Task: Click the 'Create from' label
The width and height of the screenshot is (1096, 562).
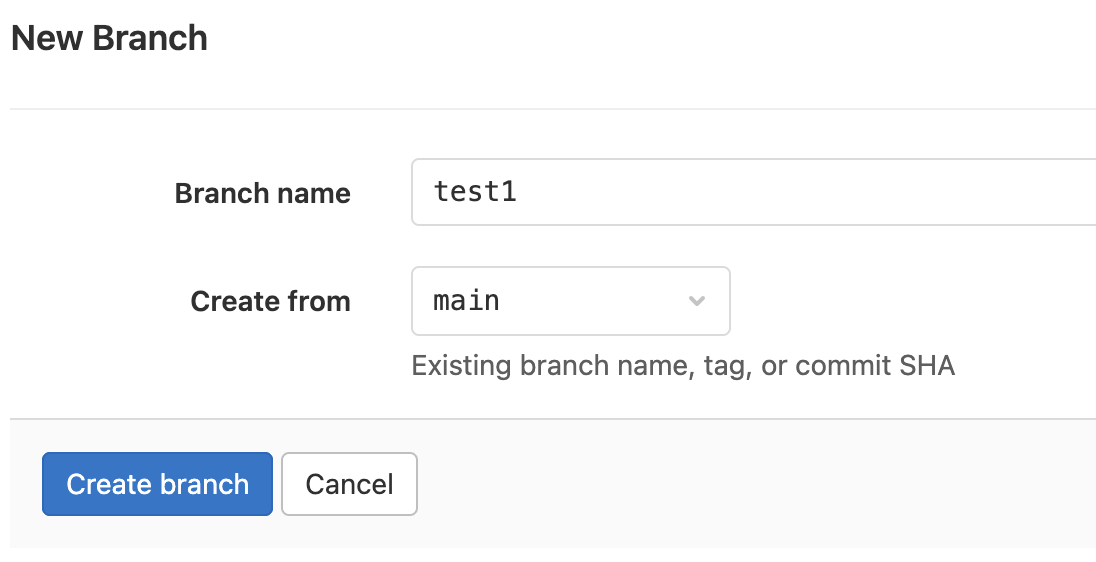Action: [270, 301]
